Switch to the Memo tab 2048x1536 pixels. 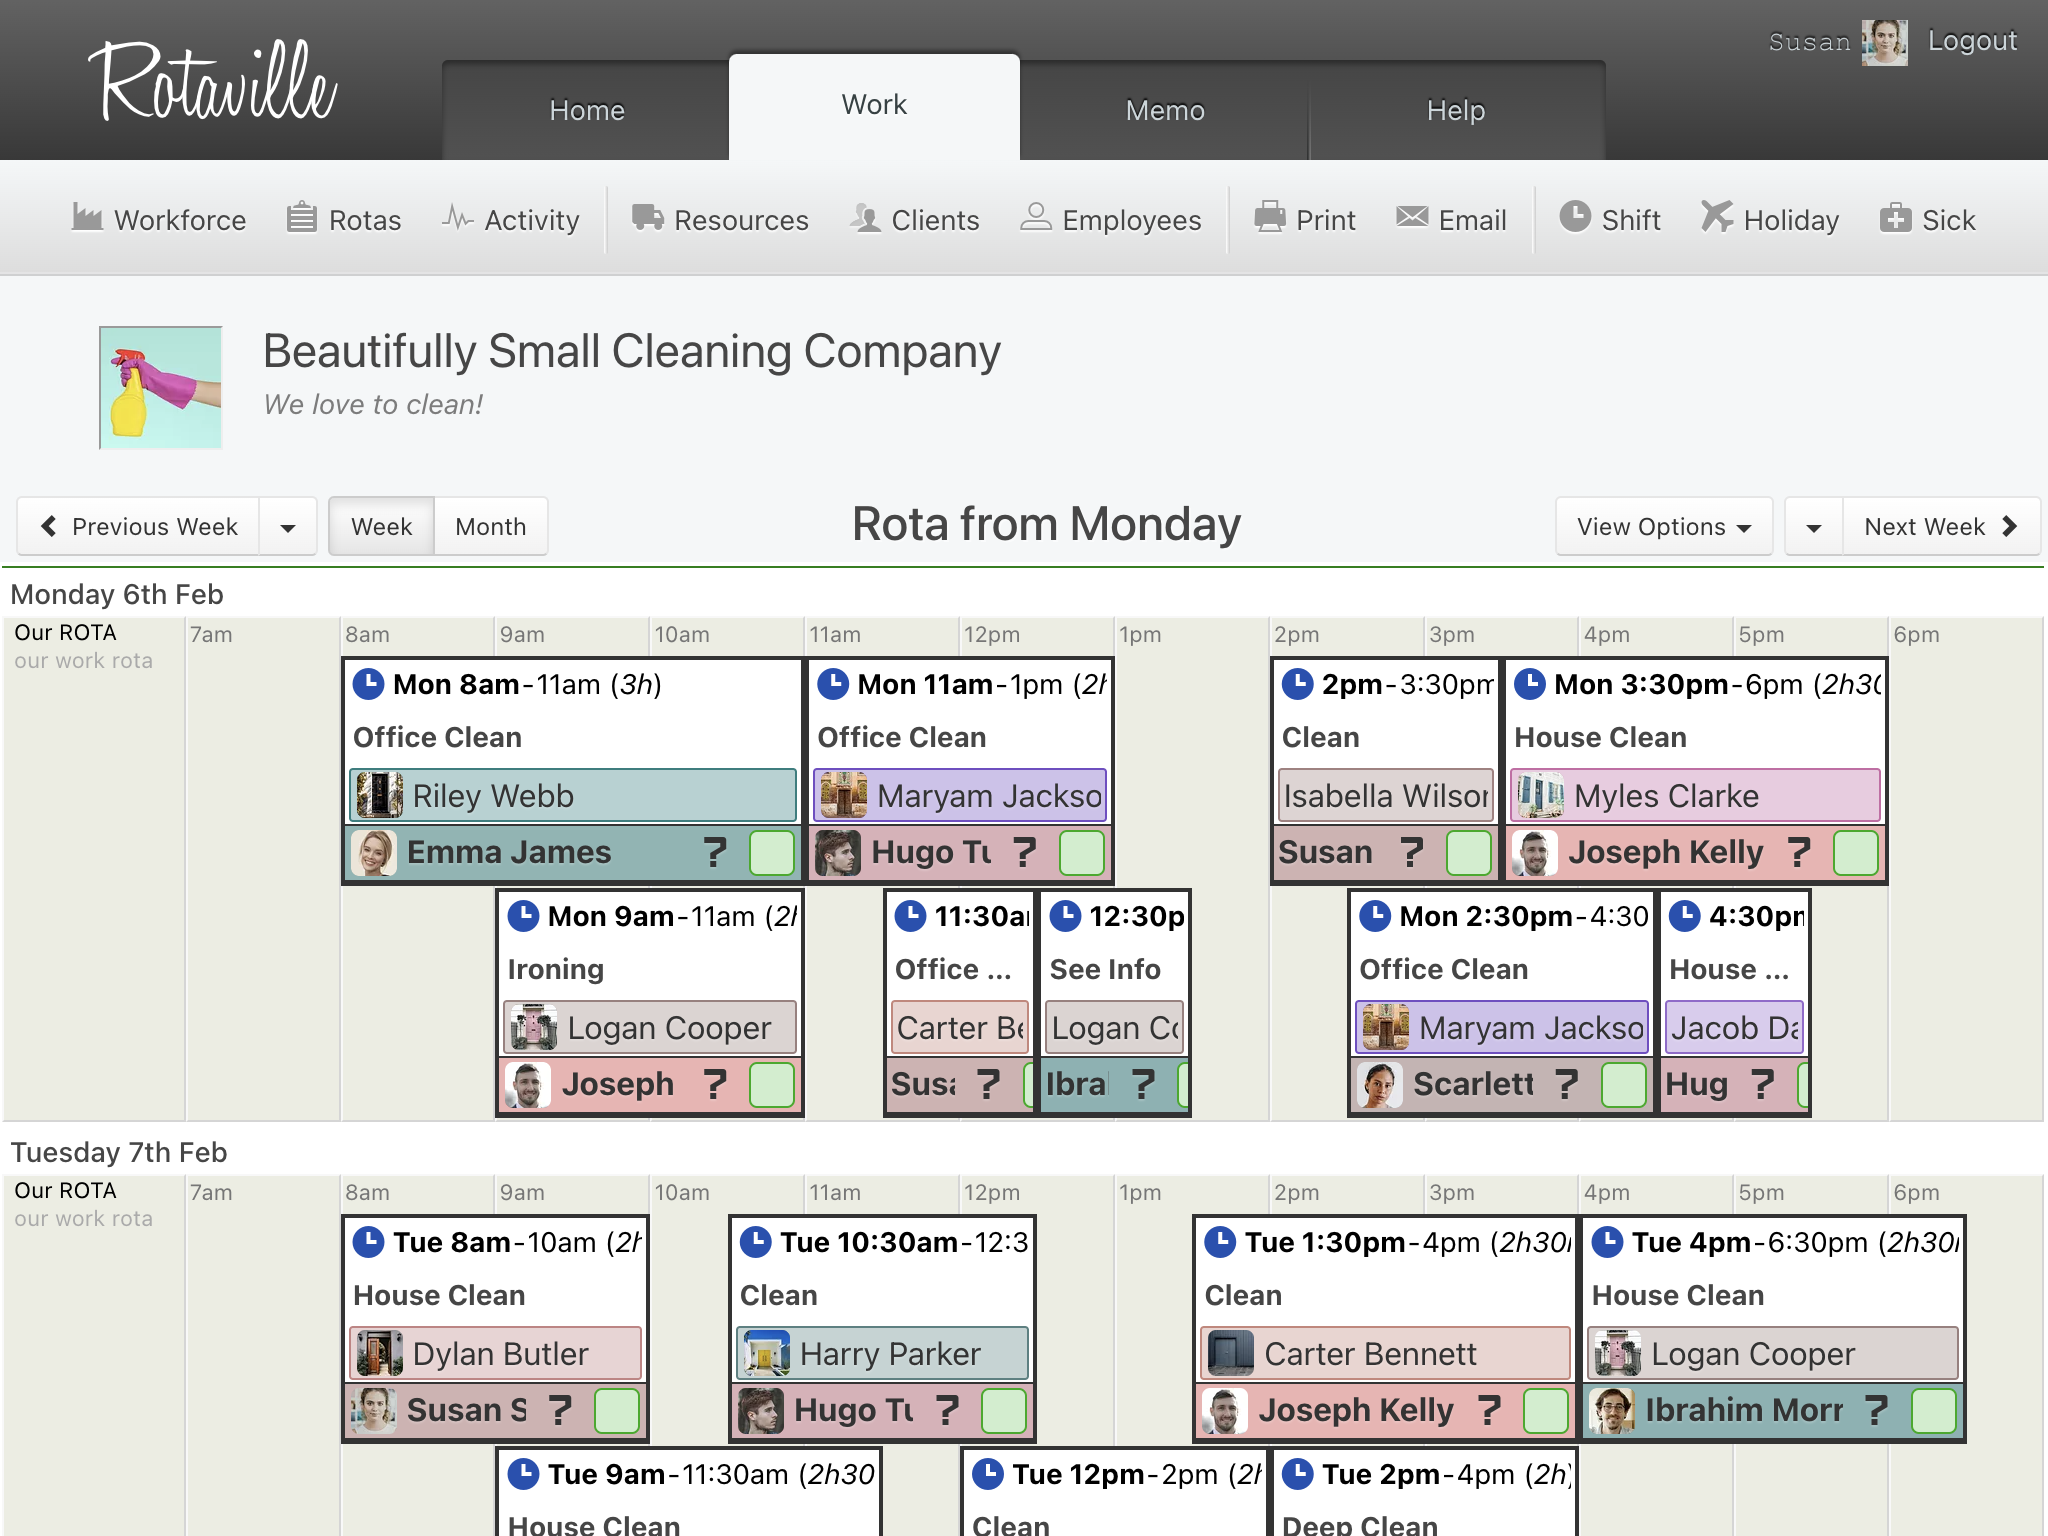pos(1164,110)
